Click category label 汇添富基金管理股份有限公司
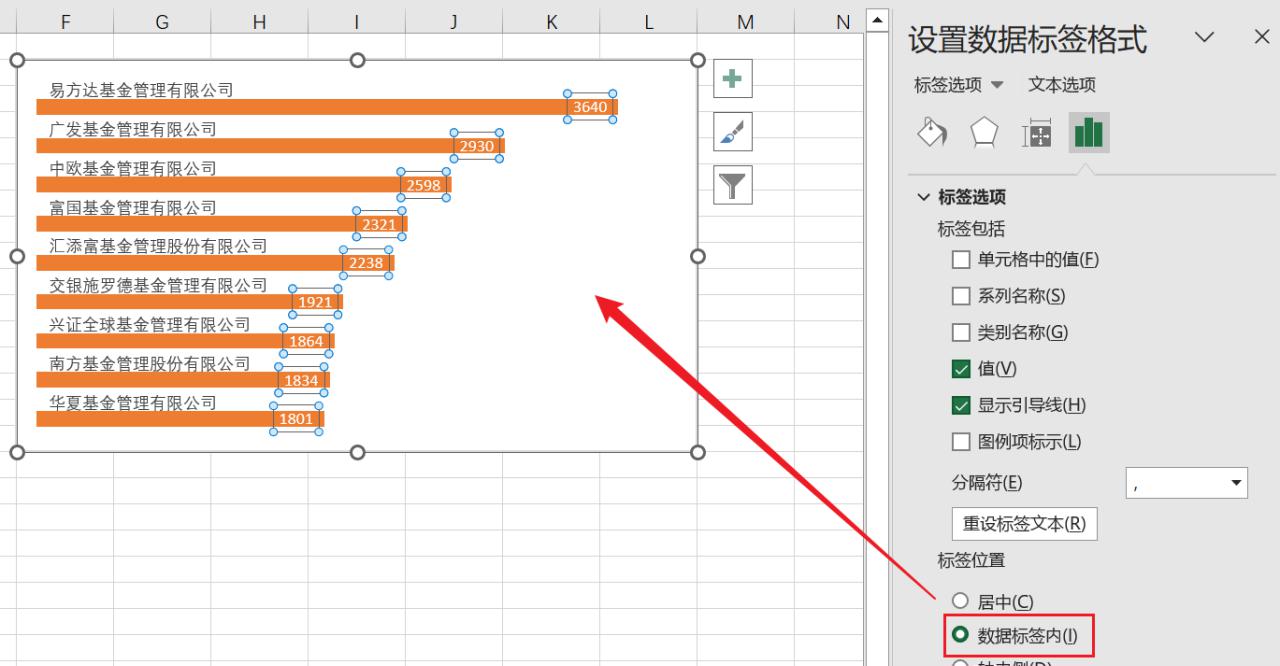This screenshot has width=1280, height=666. (x=158, y=246)
